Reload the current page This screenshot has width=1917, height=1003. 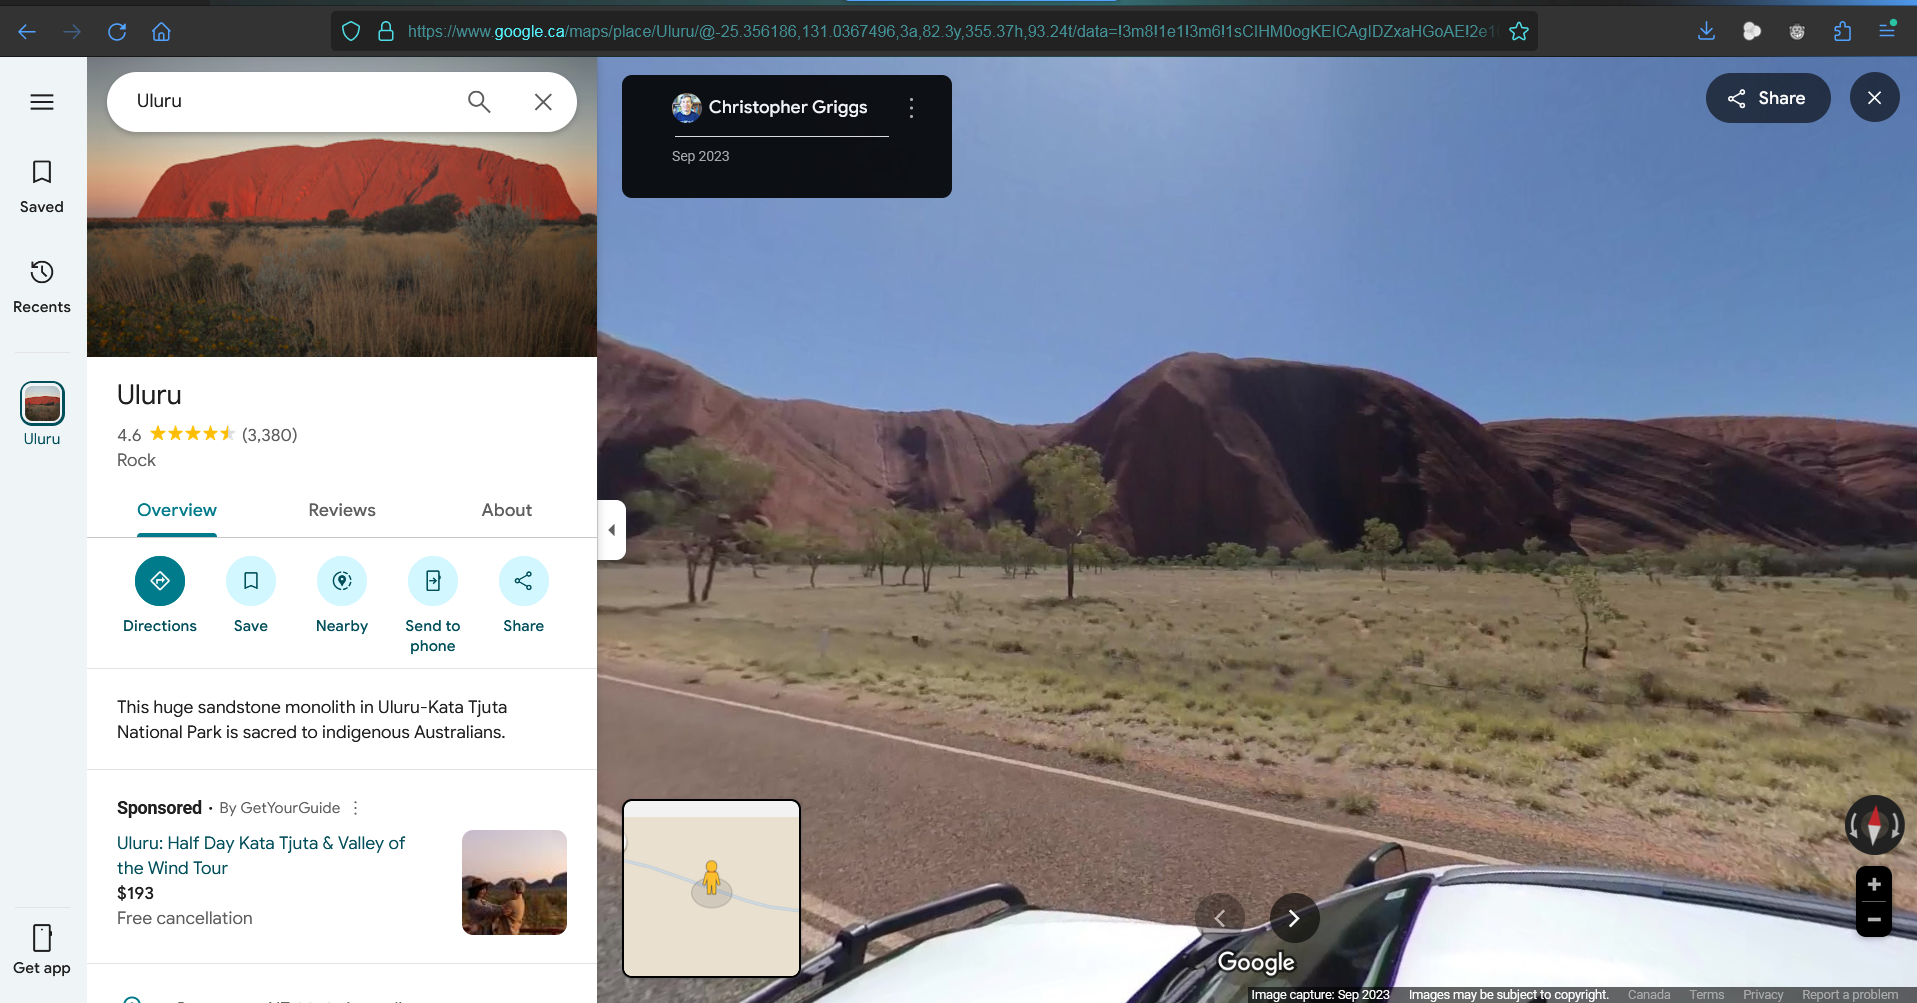point(117,32)
